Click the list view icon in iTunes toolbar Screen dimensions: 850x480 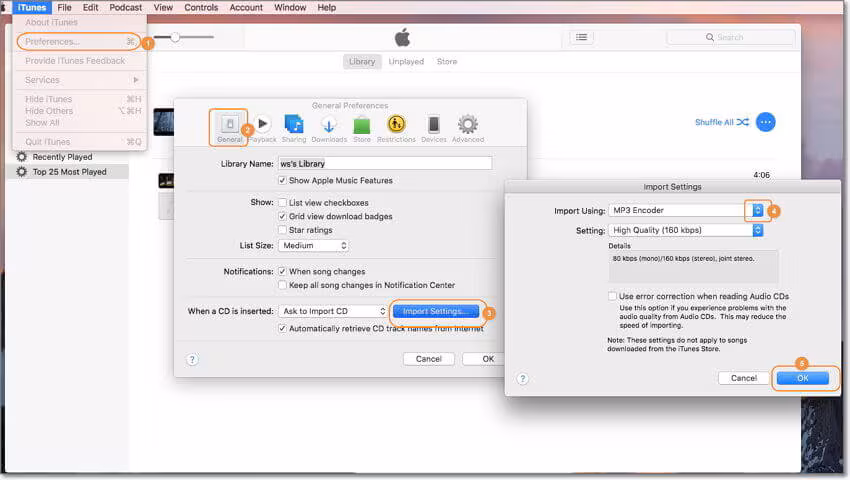[582, 37]
